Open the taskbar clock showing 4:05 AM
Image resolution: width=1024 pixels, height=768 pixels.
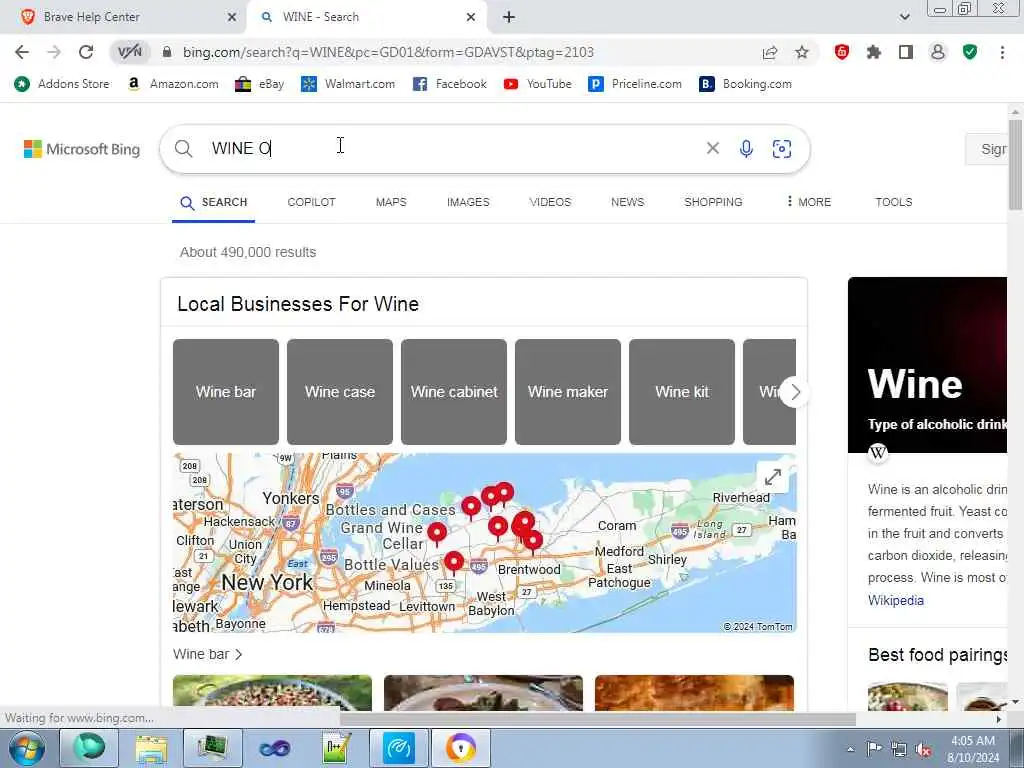pos(973,749)
